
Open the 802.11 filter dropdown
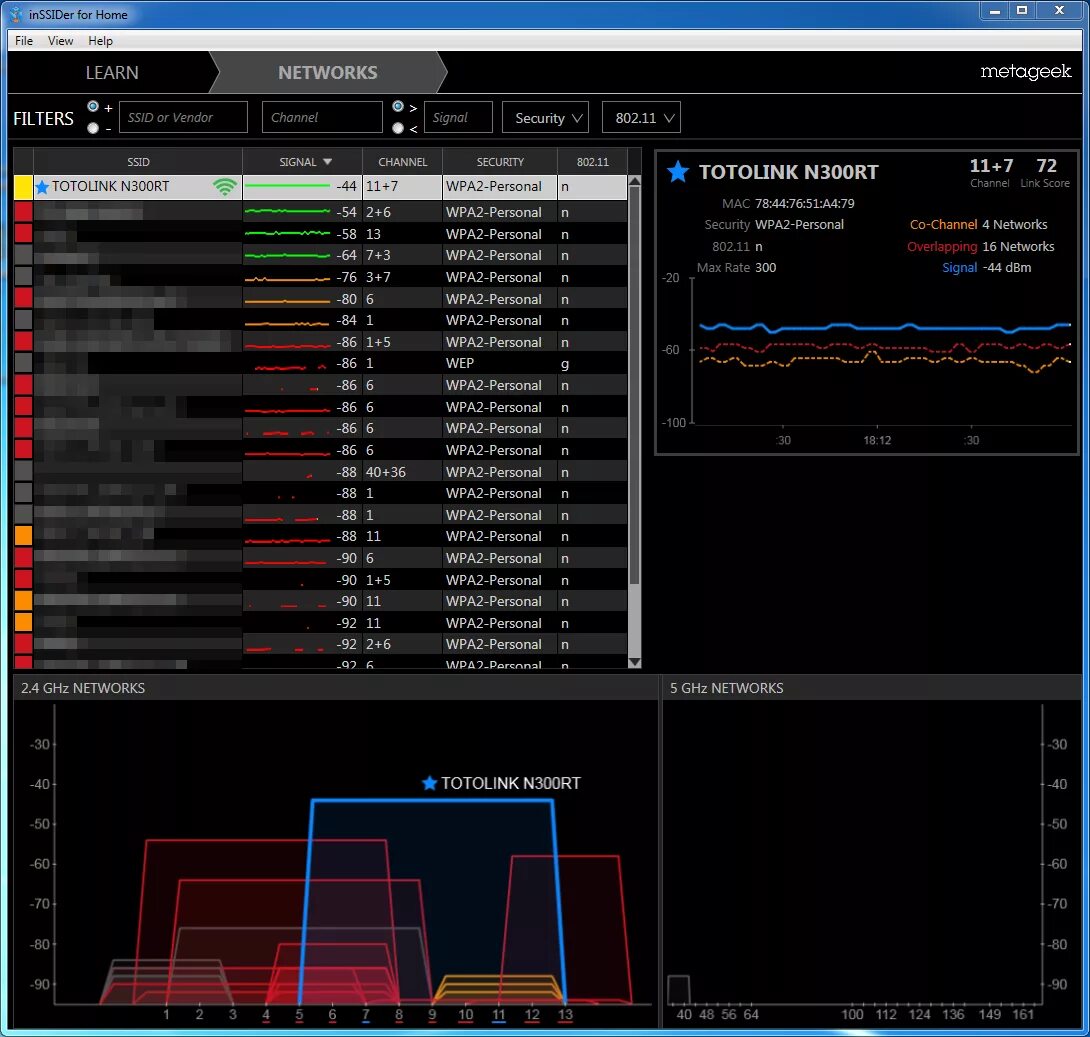pos(642,117)
